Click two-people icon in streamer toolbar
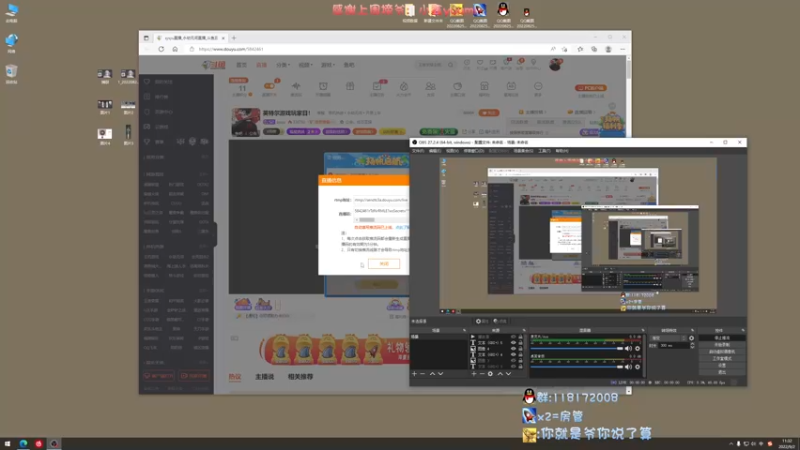Screen dimensions: 800x450 click(431, 86)
